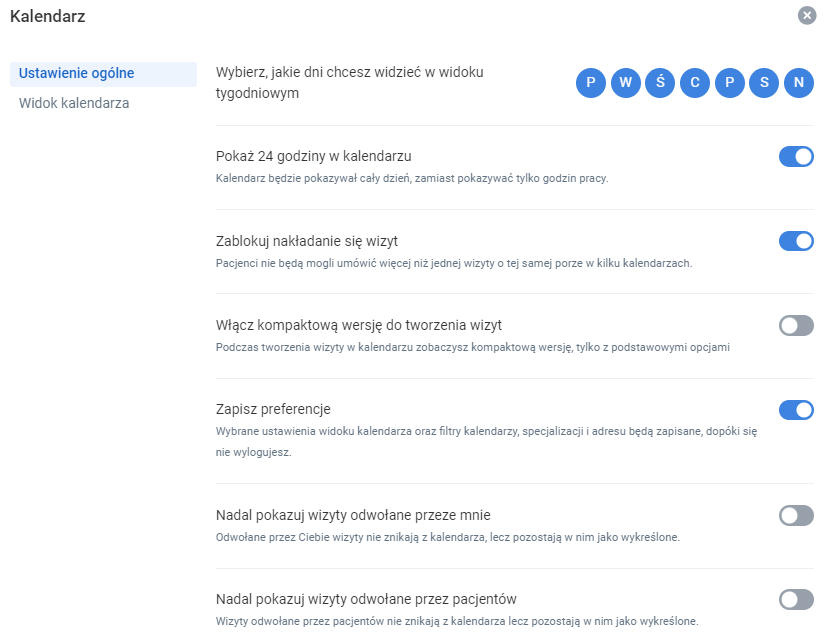
Task: Enable 'Nadal pokazuj wizyty odwołane przeze mnie'
Action: (796, 514)
